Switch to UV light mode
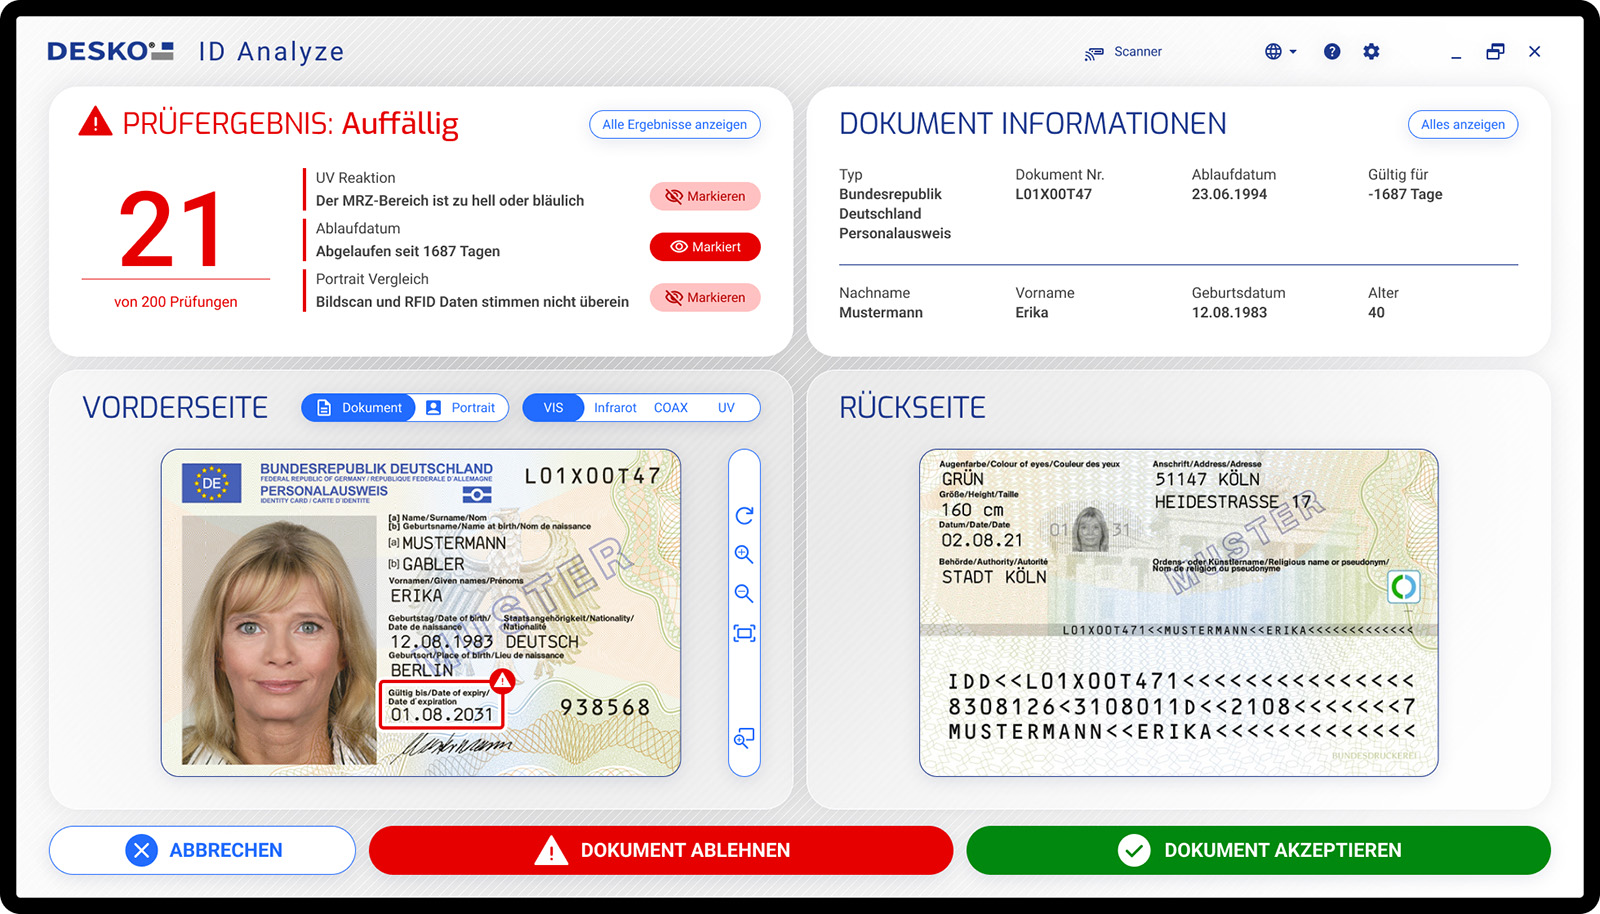Image resolution: width=1600 pixels, height=914 pixels. [x=726, y=408]
